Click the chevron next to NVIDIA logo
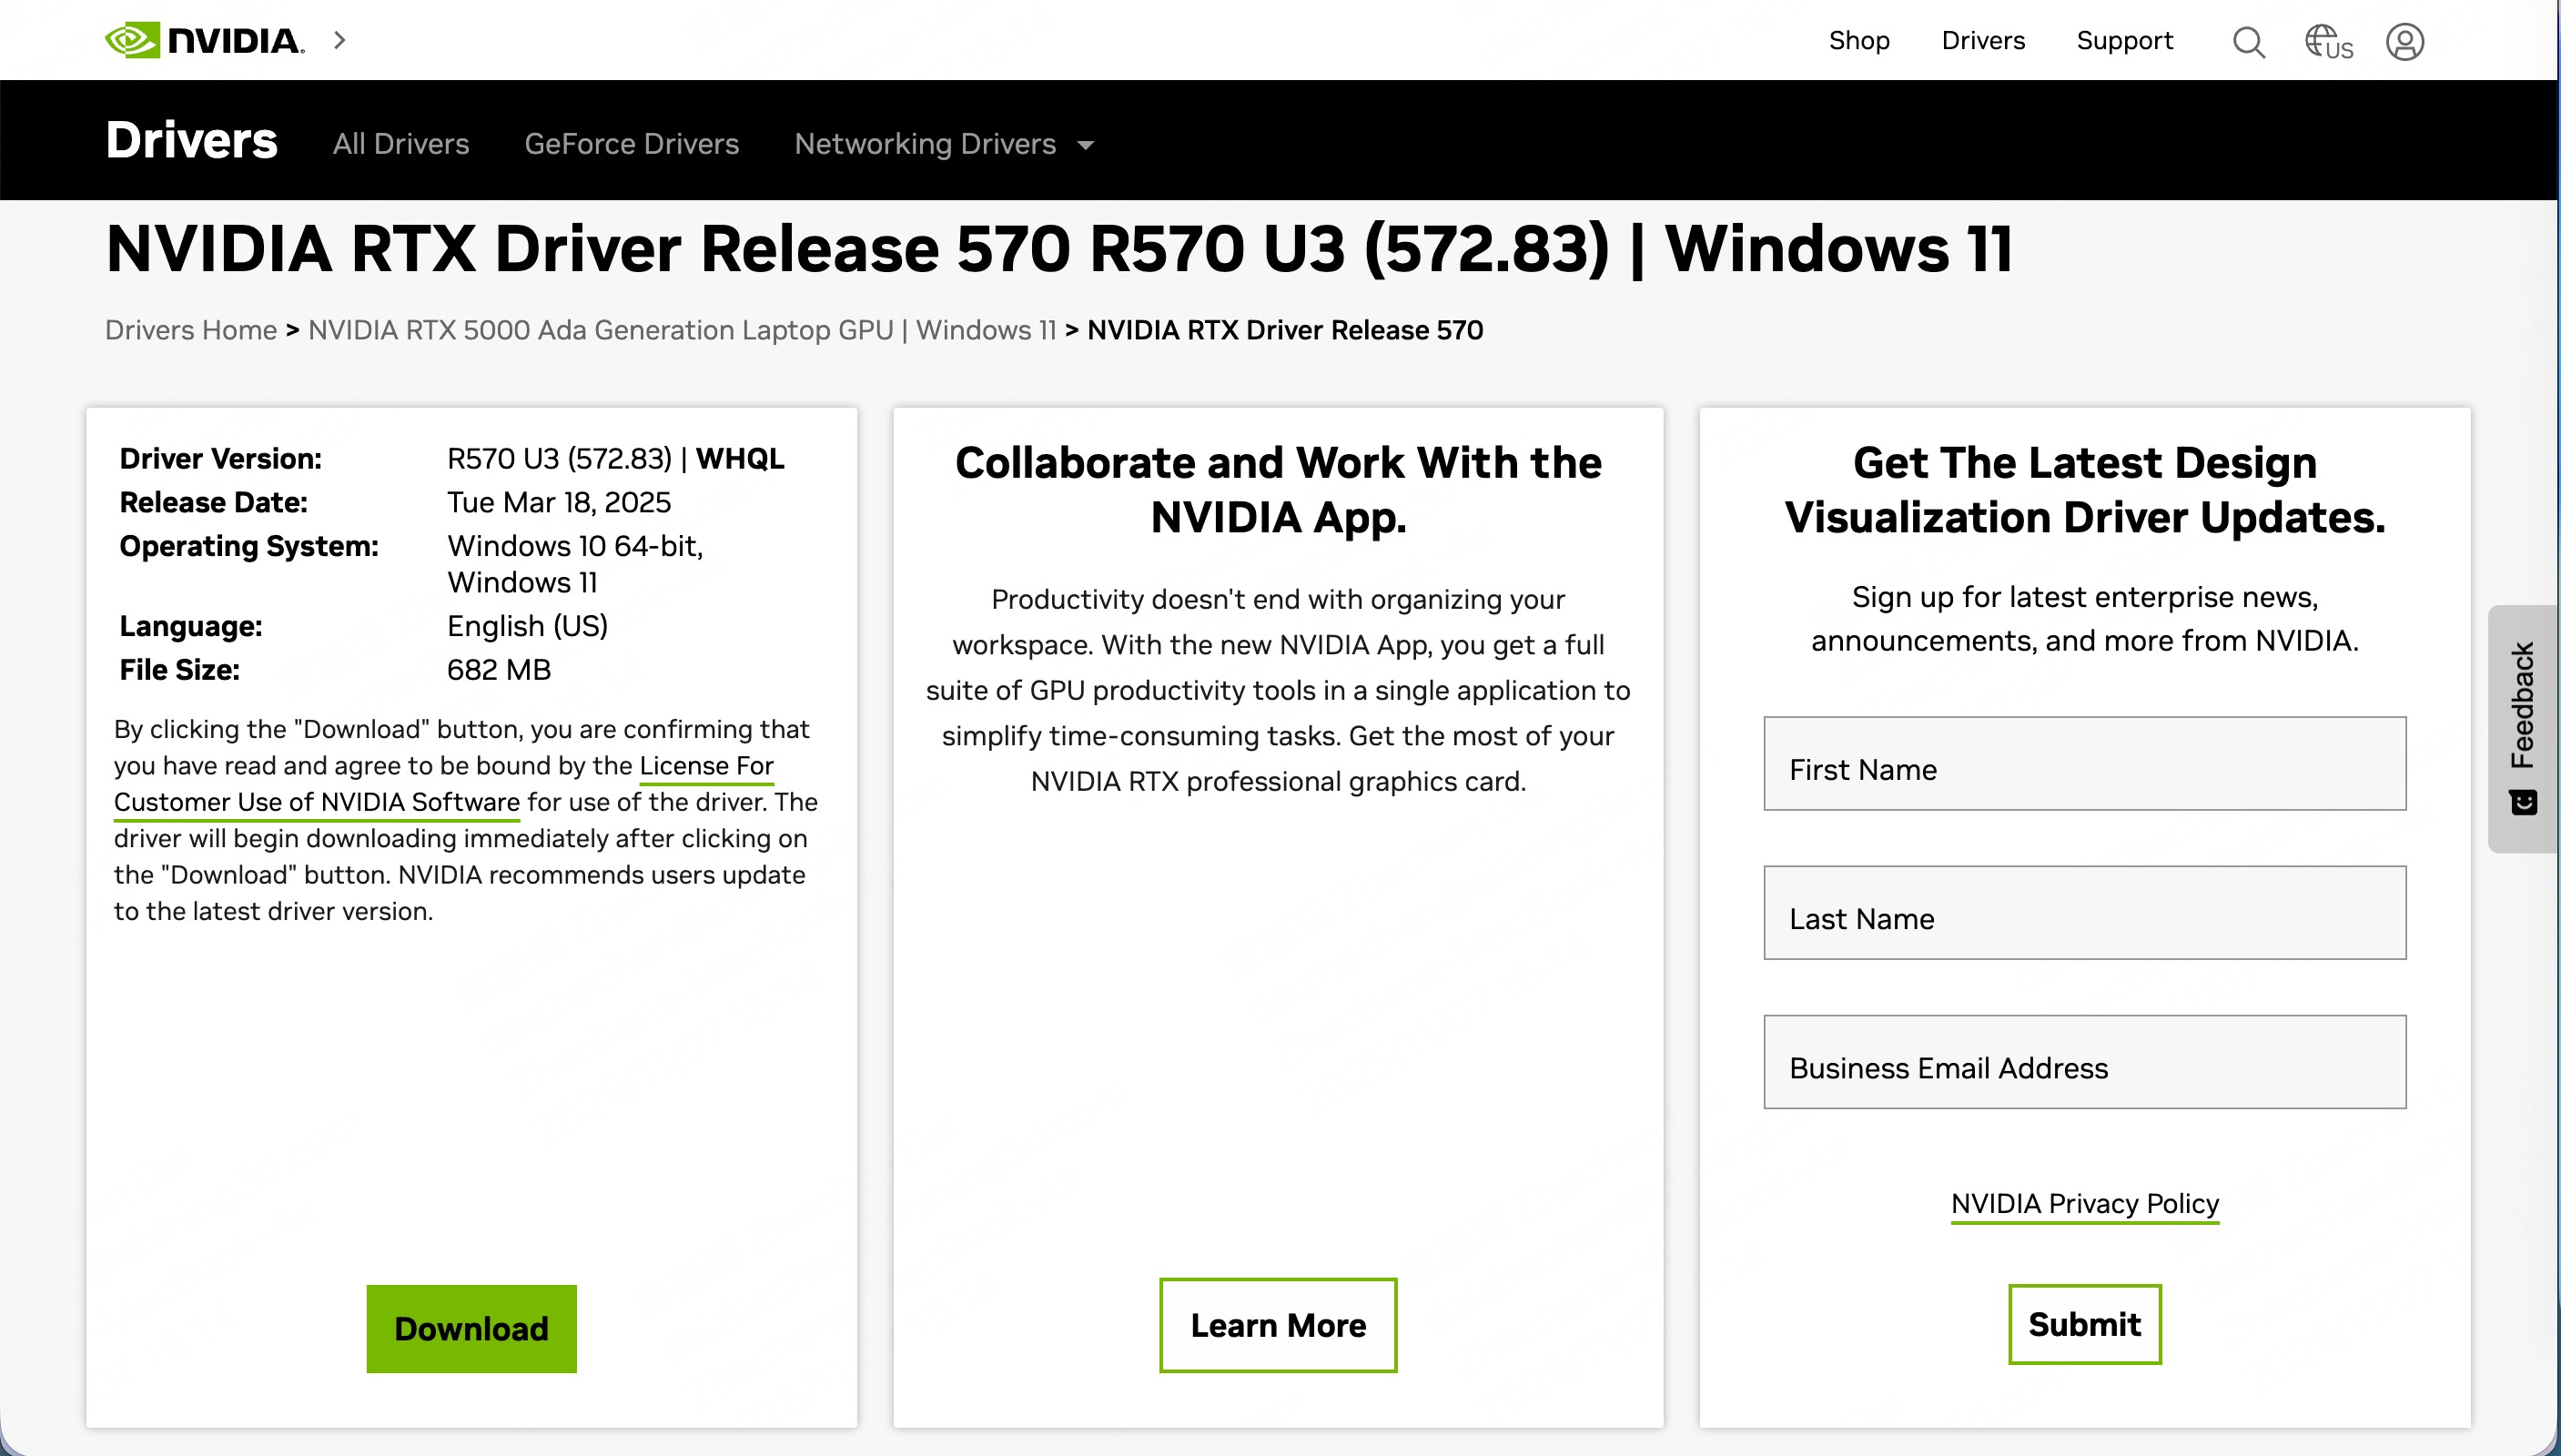 tap(340, 40)
